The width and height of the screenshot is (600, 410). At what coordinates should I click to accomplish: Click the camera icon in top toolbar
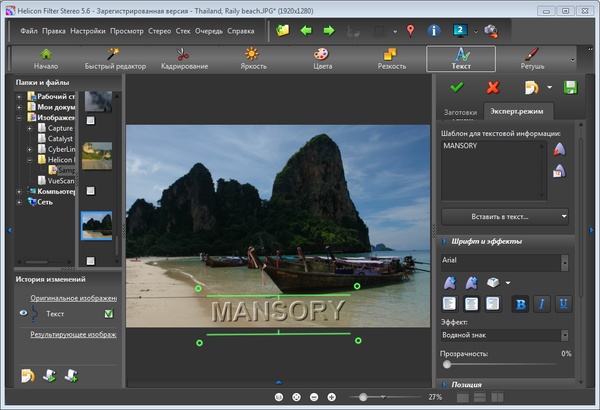point(491,31)
